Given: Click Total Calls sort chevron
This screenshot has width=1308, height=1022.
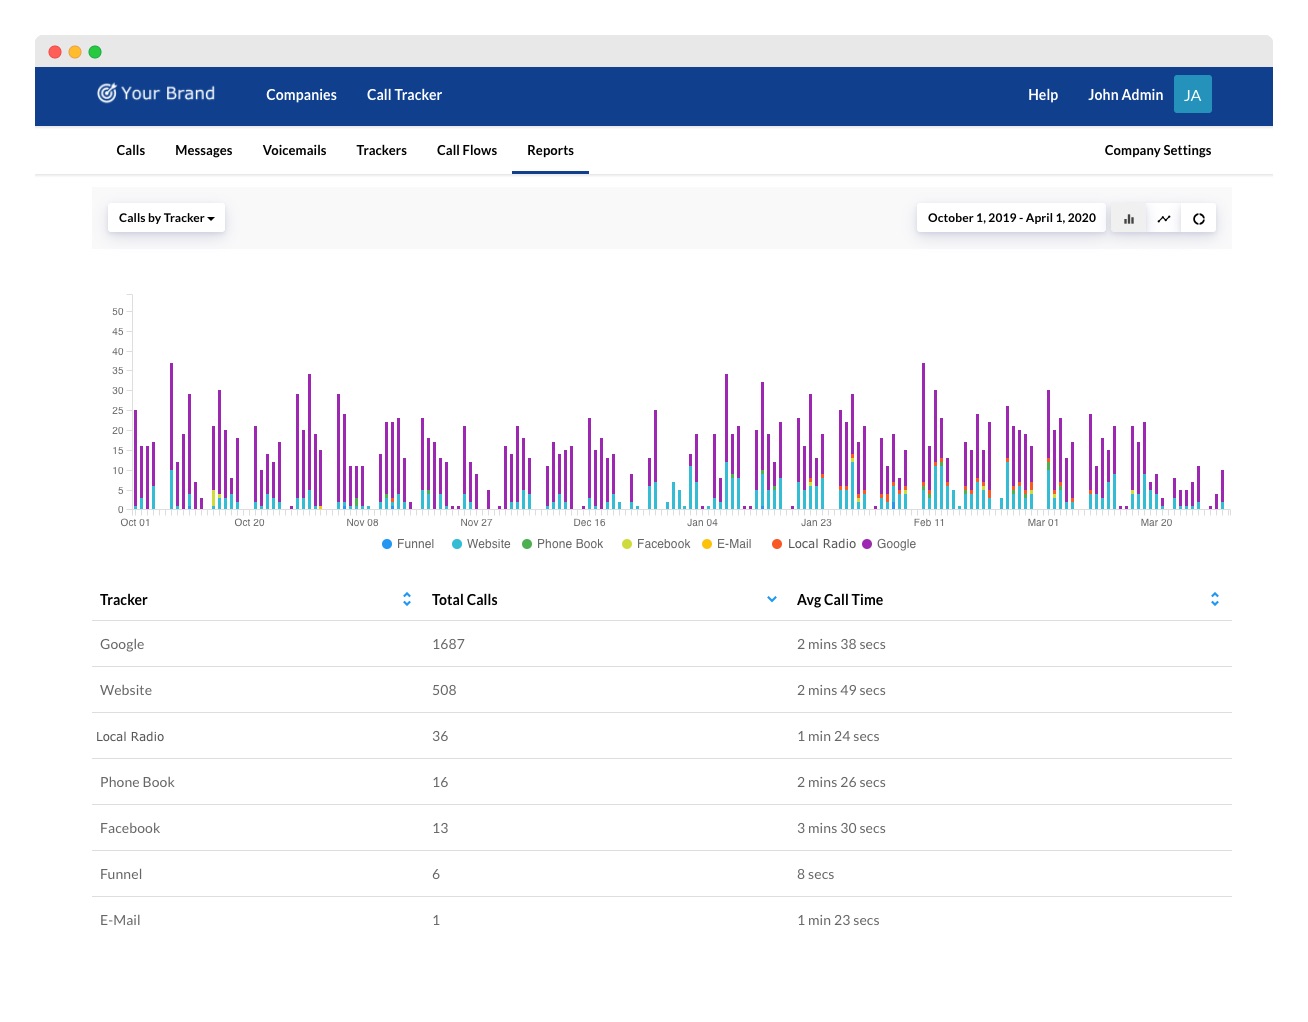Looking at the screenshot, I should (771, 600).
